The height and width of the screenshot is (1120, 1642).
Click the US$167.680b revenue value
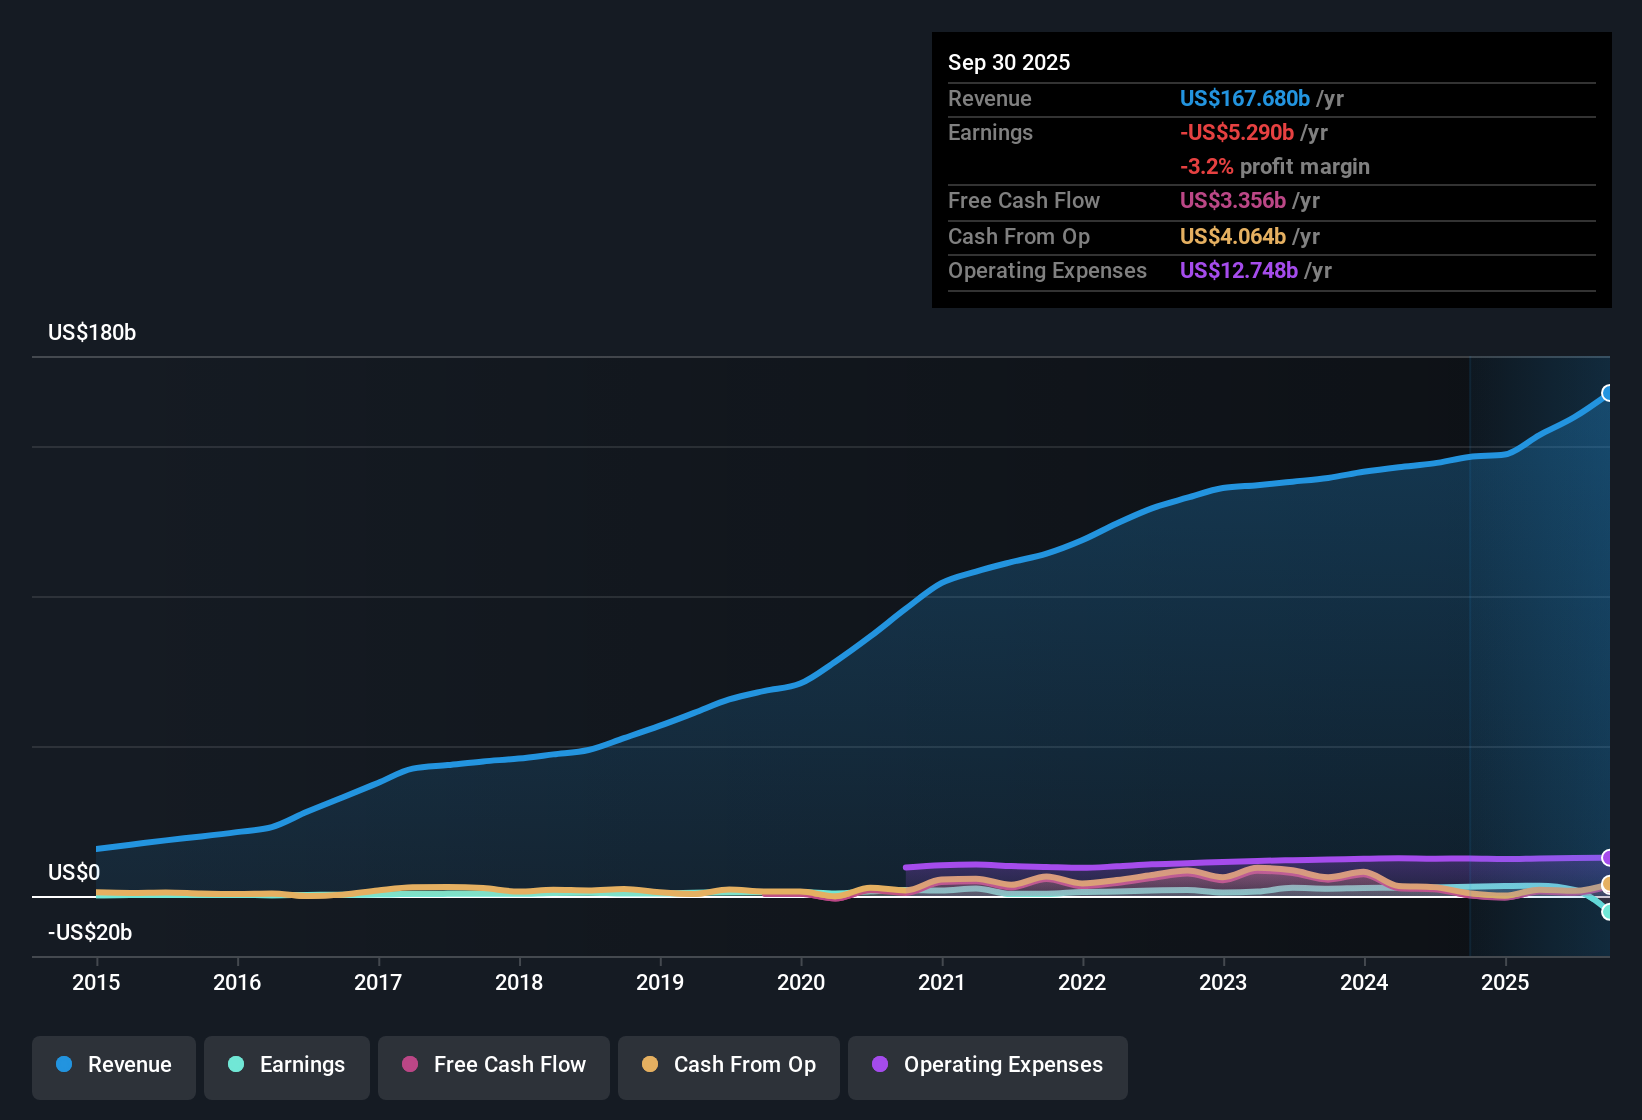(1244, 98)
